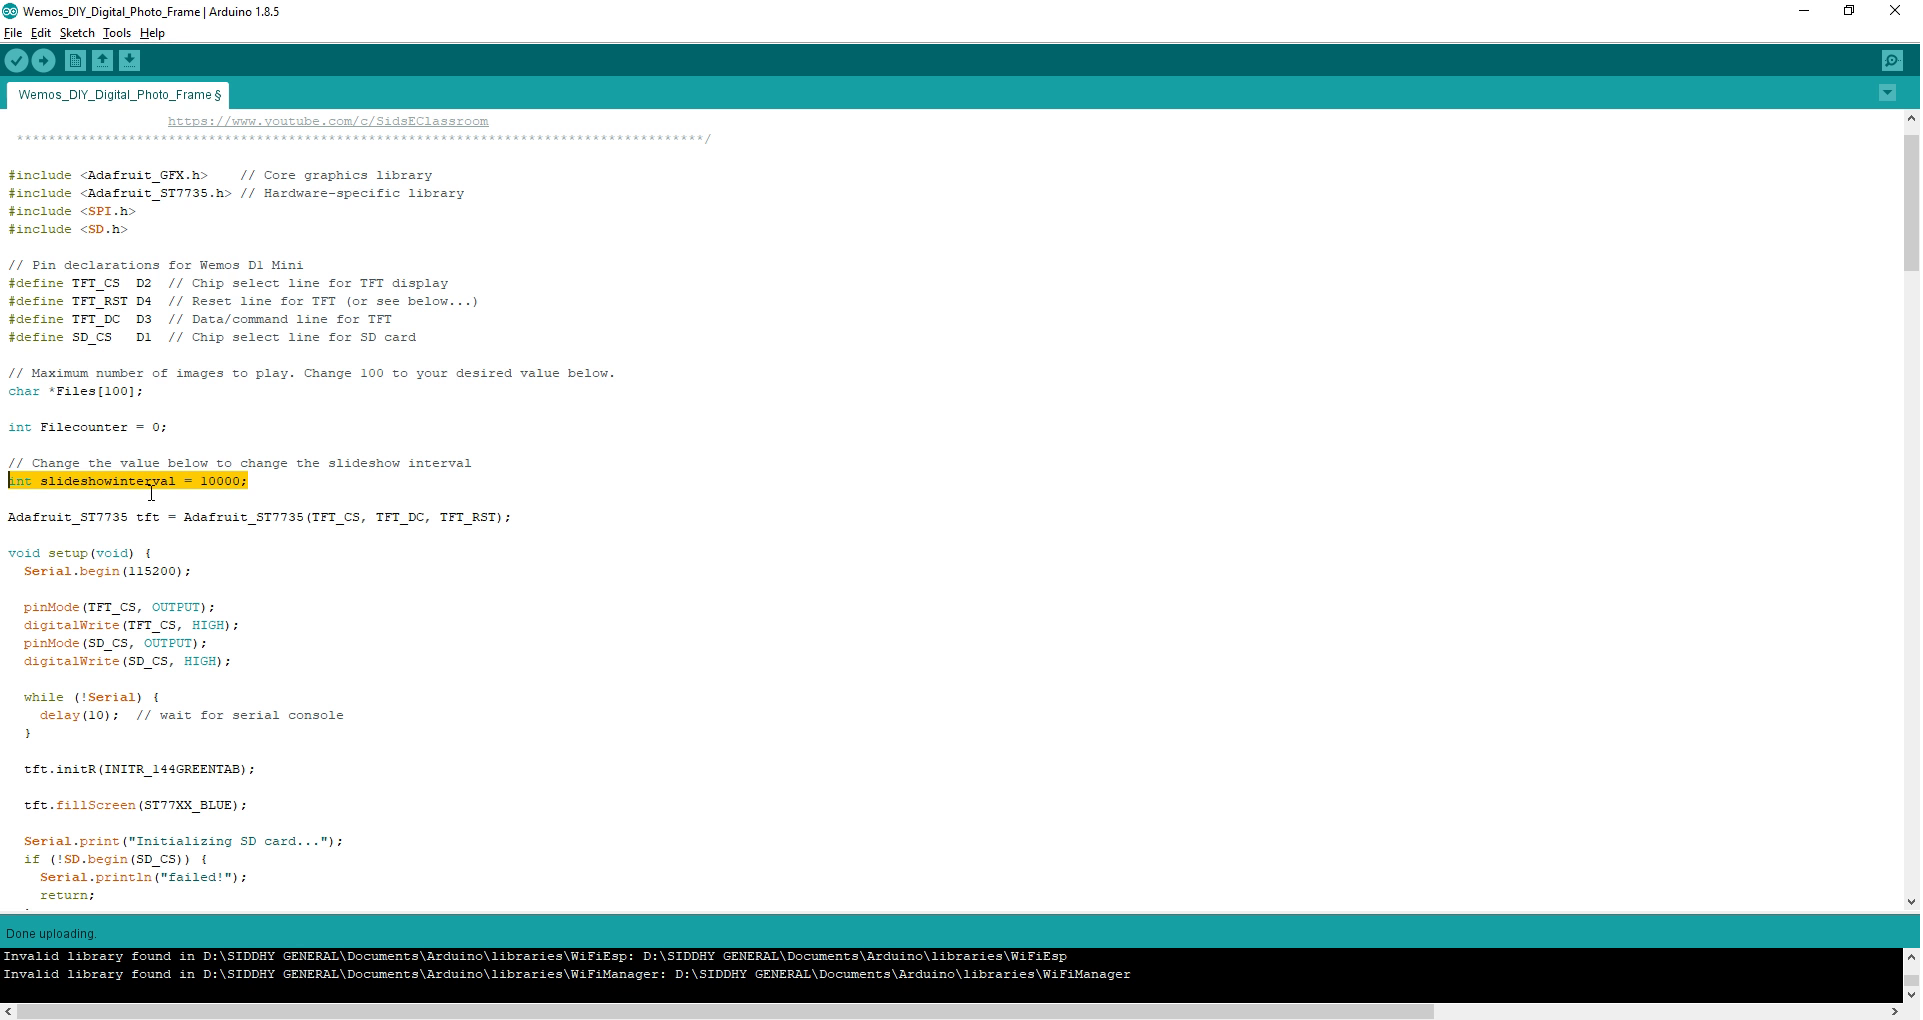Open a sketch with the up-arrow icon
The image size is (1923, 1020).
(x=103, y=61)
